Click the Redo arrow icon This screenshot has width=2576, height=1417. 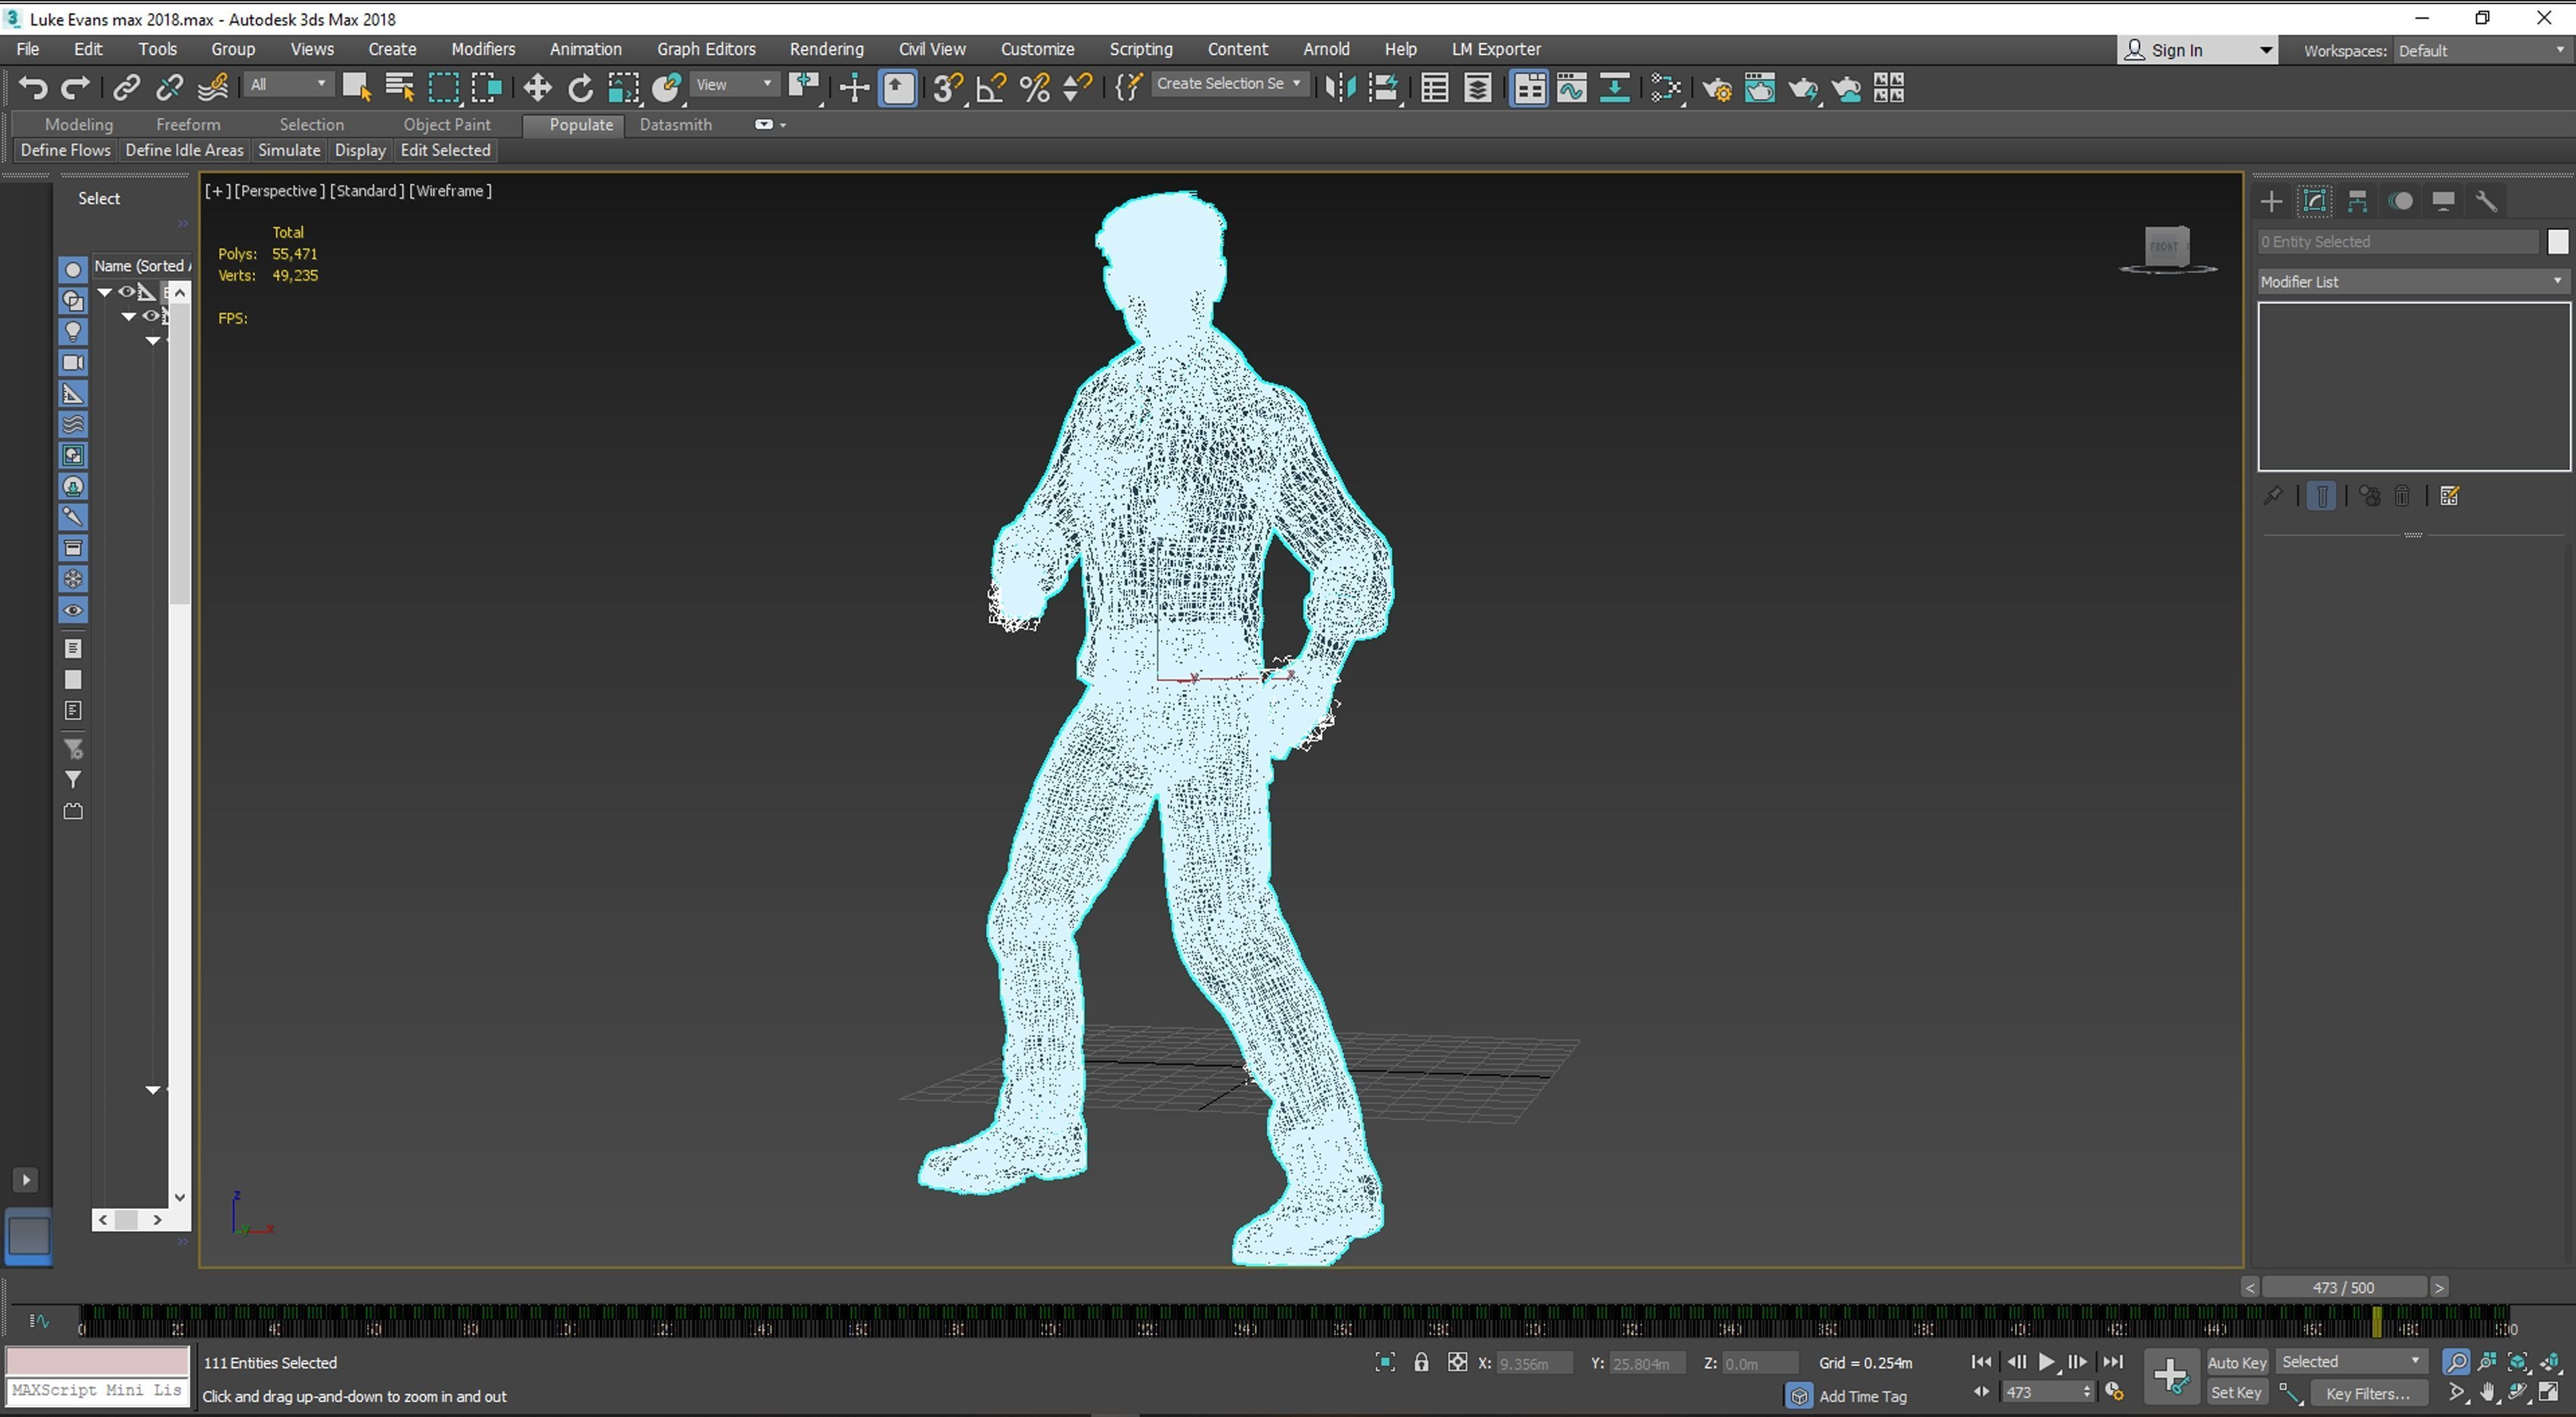(76, 88)
